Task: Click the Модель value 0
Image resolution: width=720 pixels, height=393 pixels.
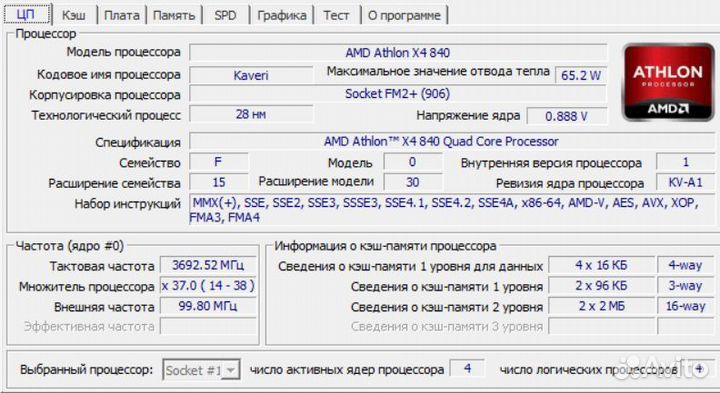Action: [x=412, y=162]
